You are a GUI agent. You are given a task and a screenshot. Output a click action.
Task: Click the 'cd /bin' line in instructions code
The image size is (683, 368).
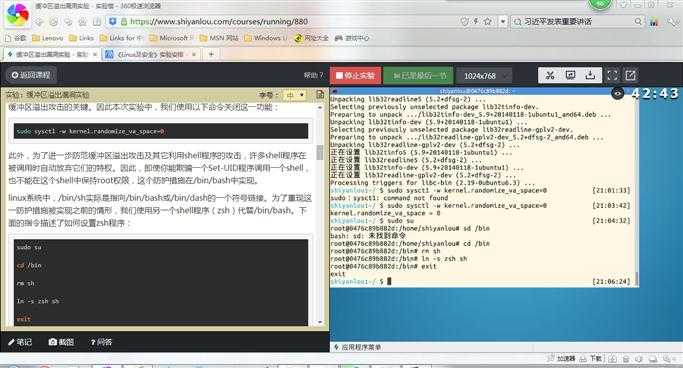pyautogui.click(x=29, y=265)
